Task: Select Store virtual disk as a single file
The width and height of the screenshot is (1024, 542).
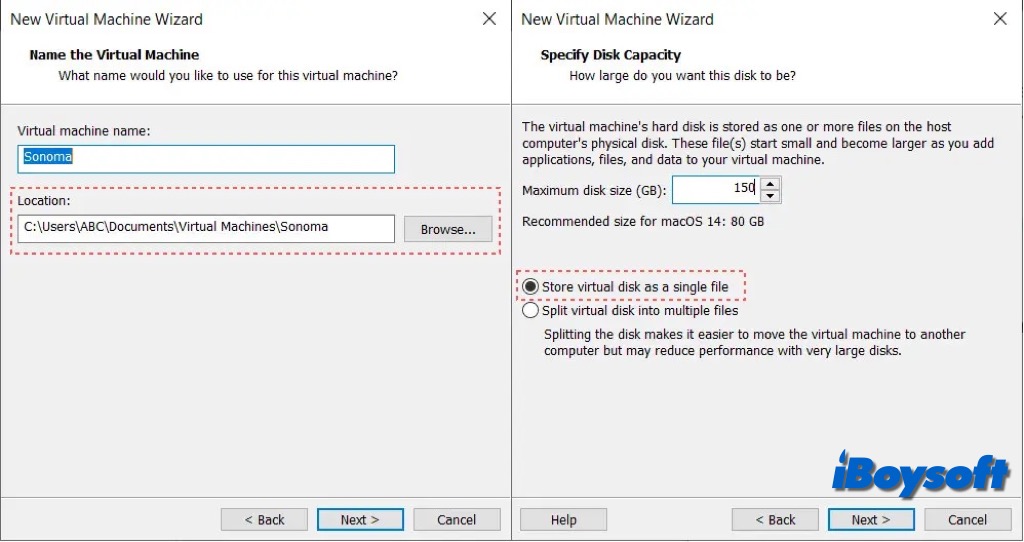Action: 531,287
